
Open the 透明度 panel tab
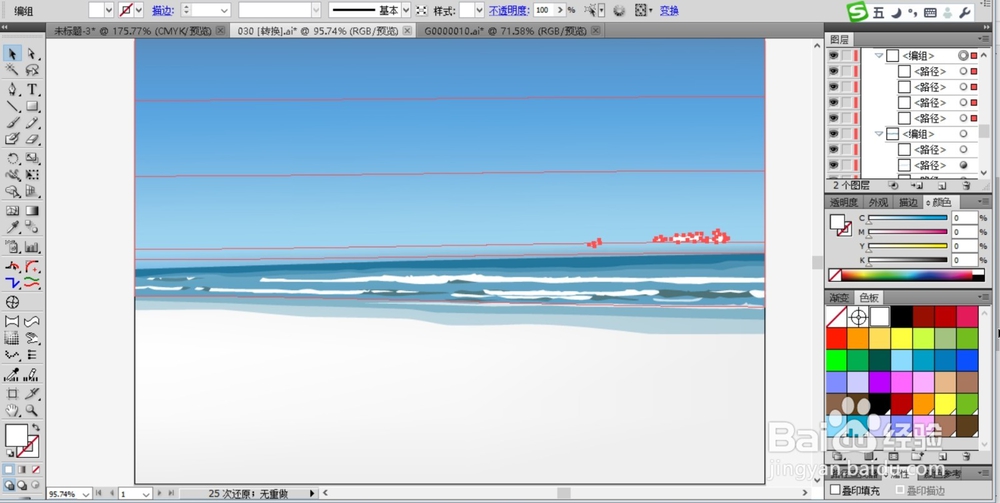pyautogui.click(x=844, y=202)
